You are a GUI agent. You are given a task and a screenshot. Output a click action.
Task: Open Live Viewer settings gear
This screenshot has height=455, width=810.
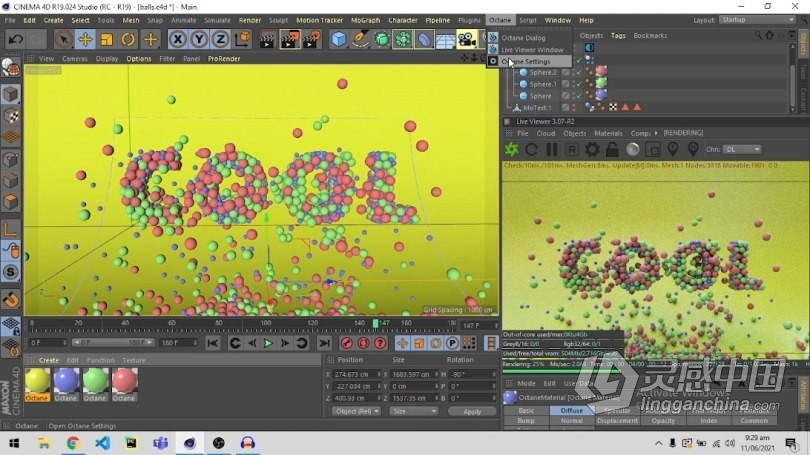(x=592, y=149)
